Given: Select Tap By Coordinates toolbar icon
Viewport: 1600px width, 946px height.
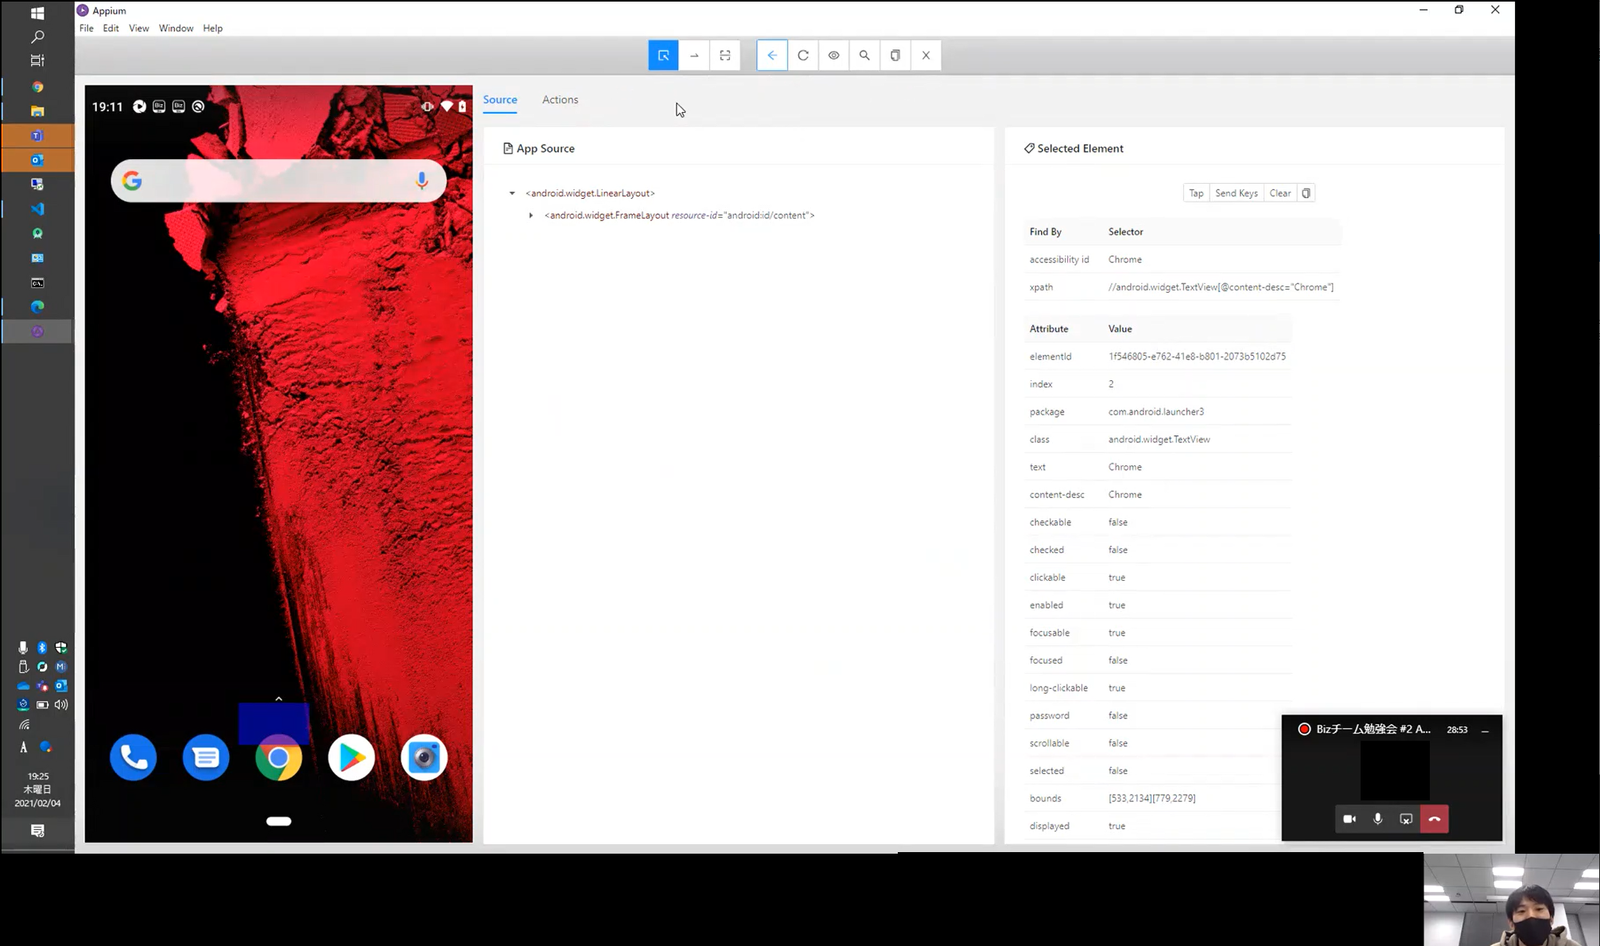Looking at the screenshot, I should pyautogui.click(x=725, y=55).
